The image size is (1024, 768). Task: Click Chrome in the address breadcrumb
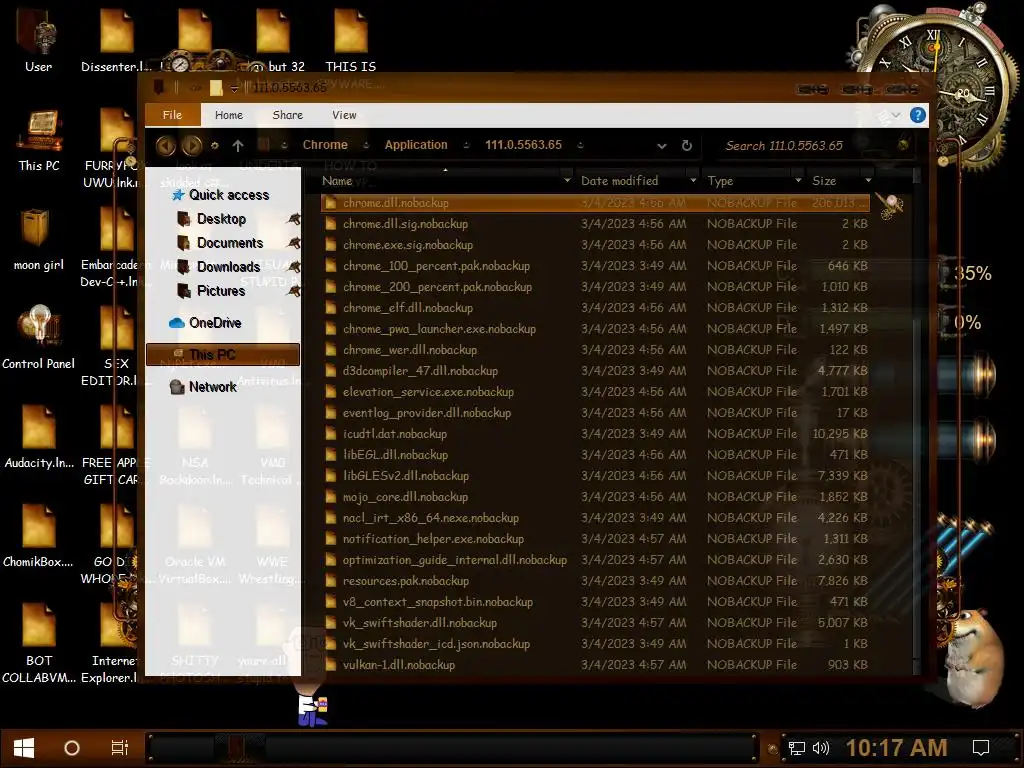coord(325,145)
